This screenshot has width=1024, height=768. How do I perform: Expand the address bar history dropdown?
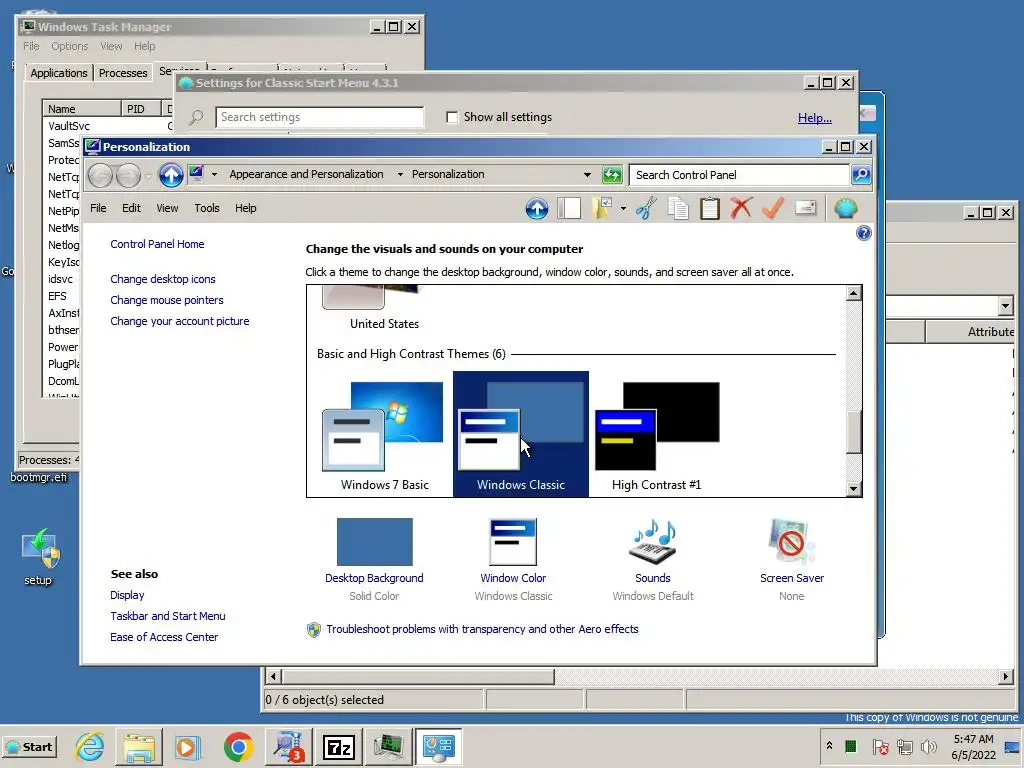click(x=587, y=175)
